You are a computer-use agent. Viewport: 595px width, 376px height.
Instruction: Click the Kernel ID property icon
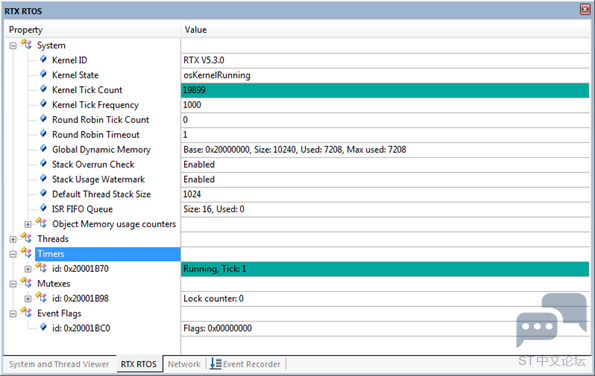point(43,59)
